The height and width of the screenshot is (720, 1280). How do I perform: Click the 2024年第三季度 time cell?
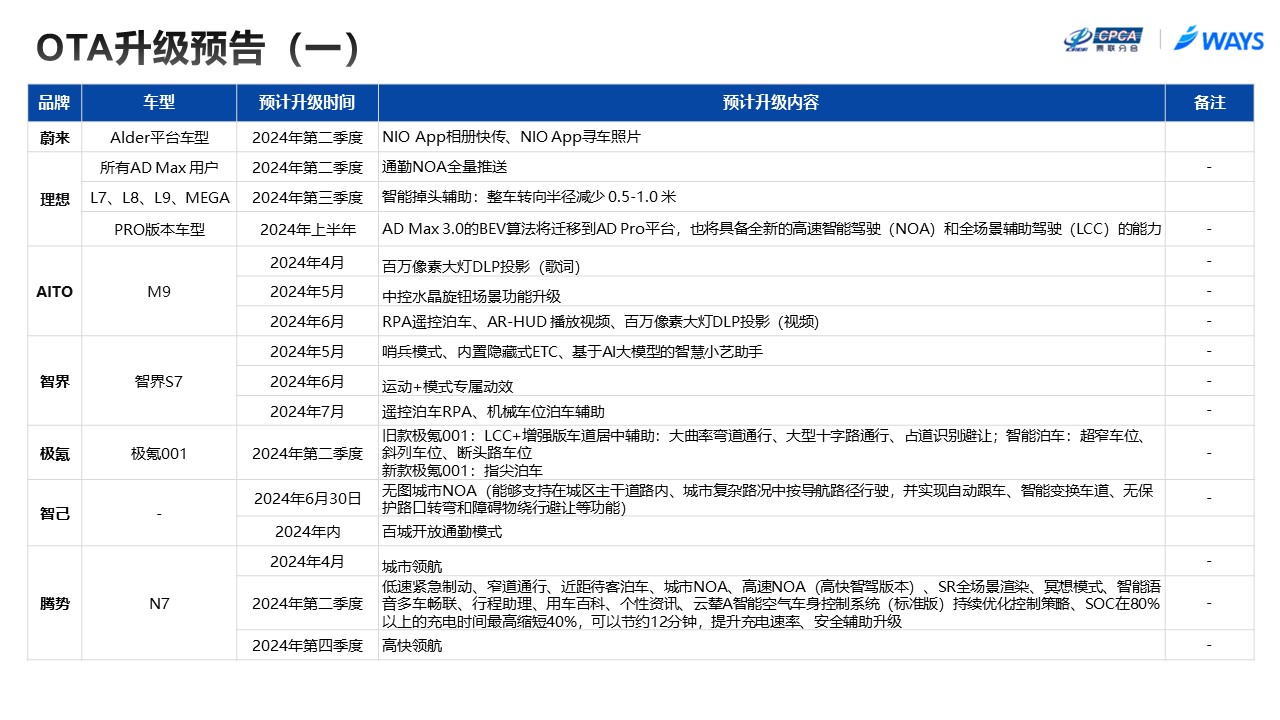(x=307, y=197)
